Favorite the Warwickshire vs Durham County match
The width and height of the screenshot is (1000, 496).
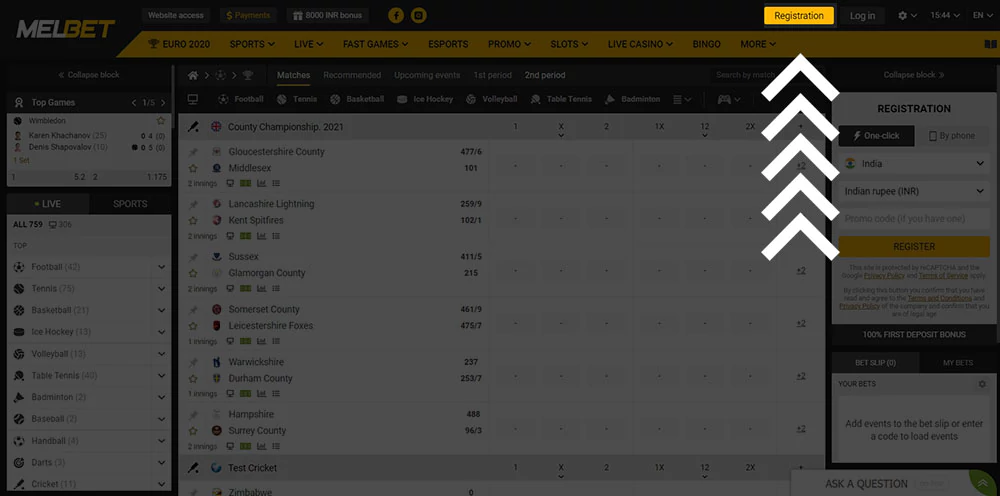click(x=193, y=378)
